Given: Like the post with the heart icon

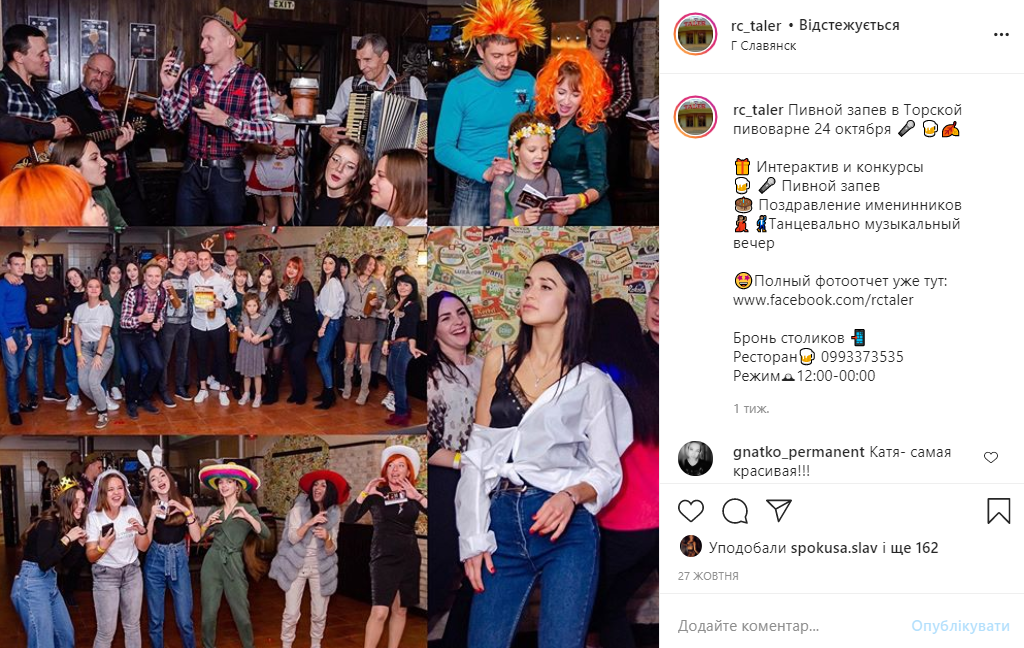Looking at the screenshot, I should tap(690, 511).
